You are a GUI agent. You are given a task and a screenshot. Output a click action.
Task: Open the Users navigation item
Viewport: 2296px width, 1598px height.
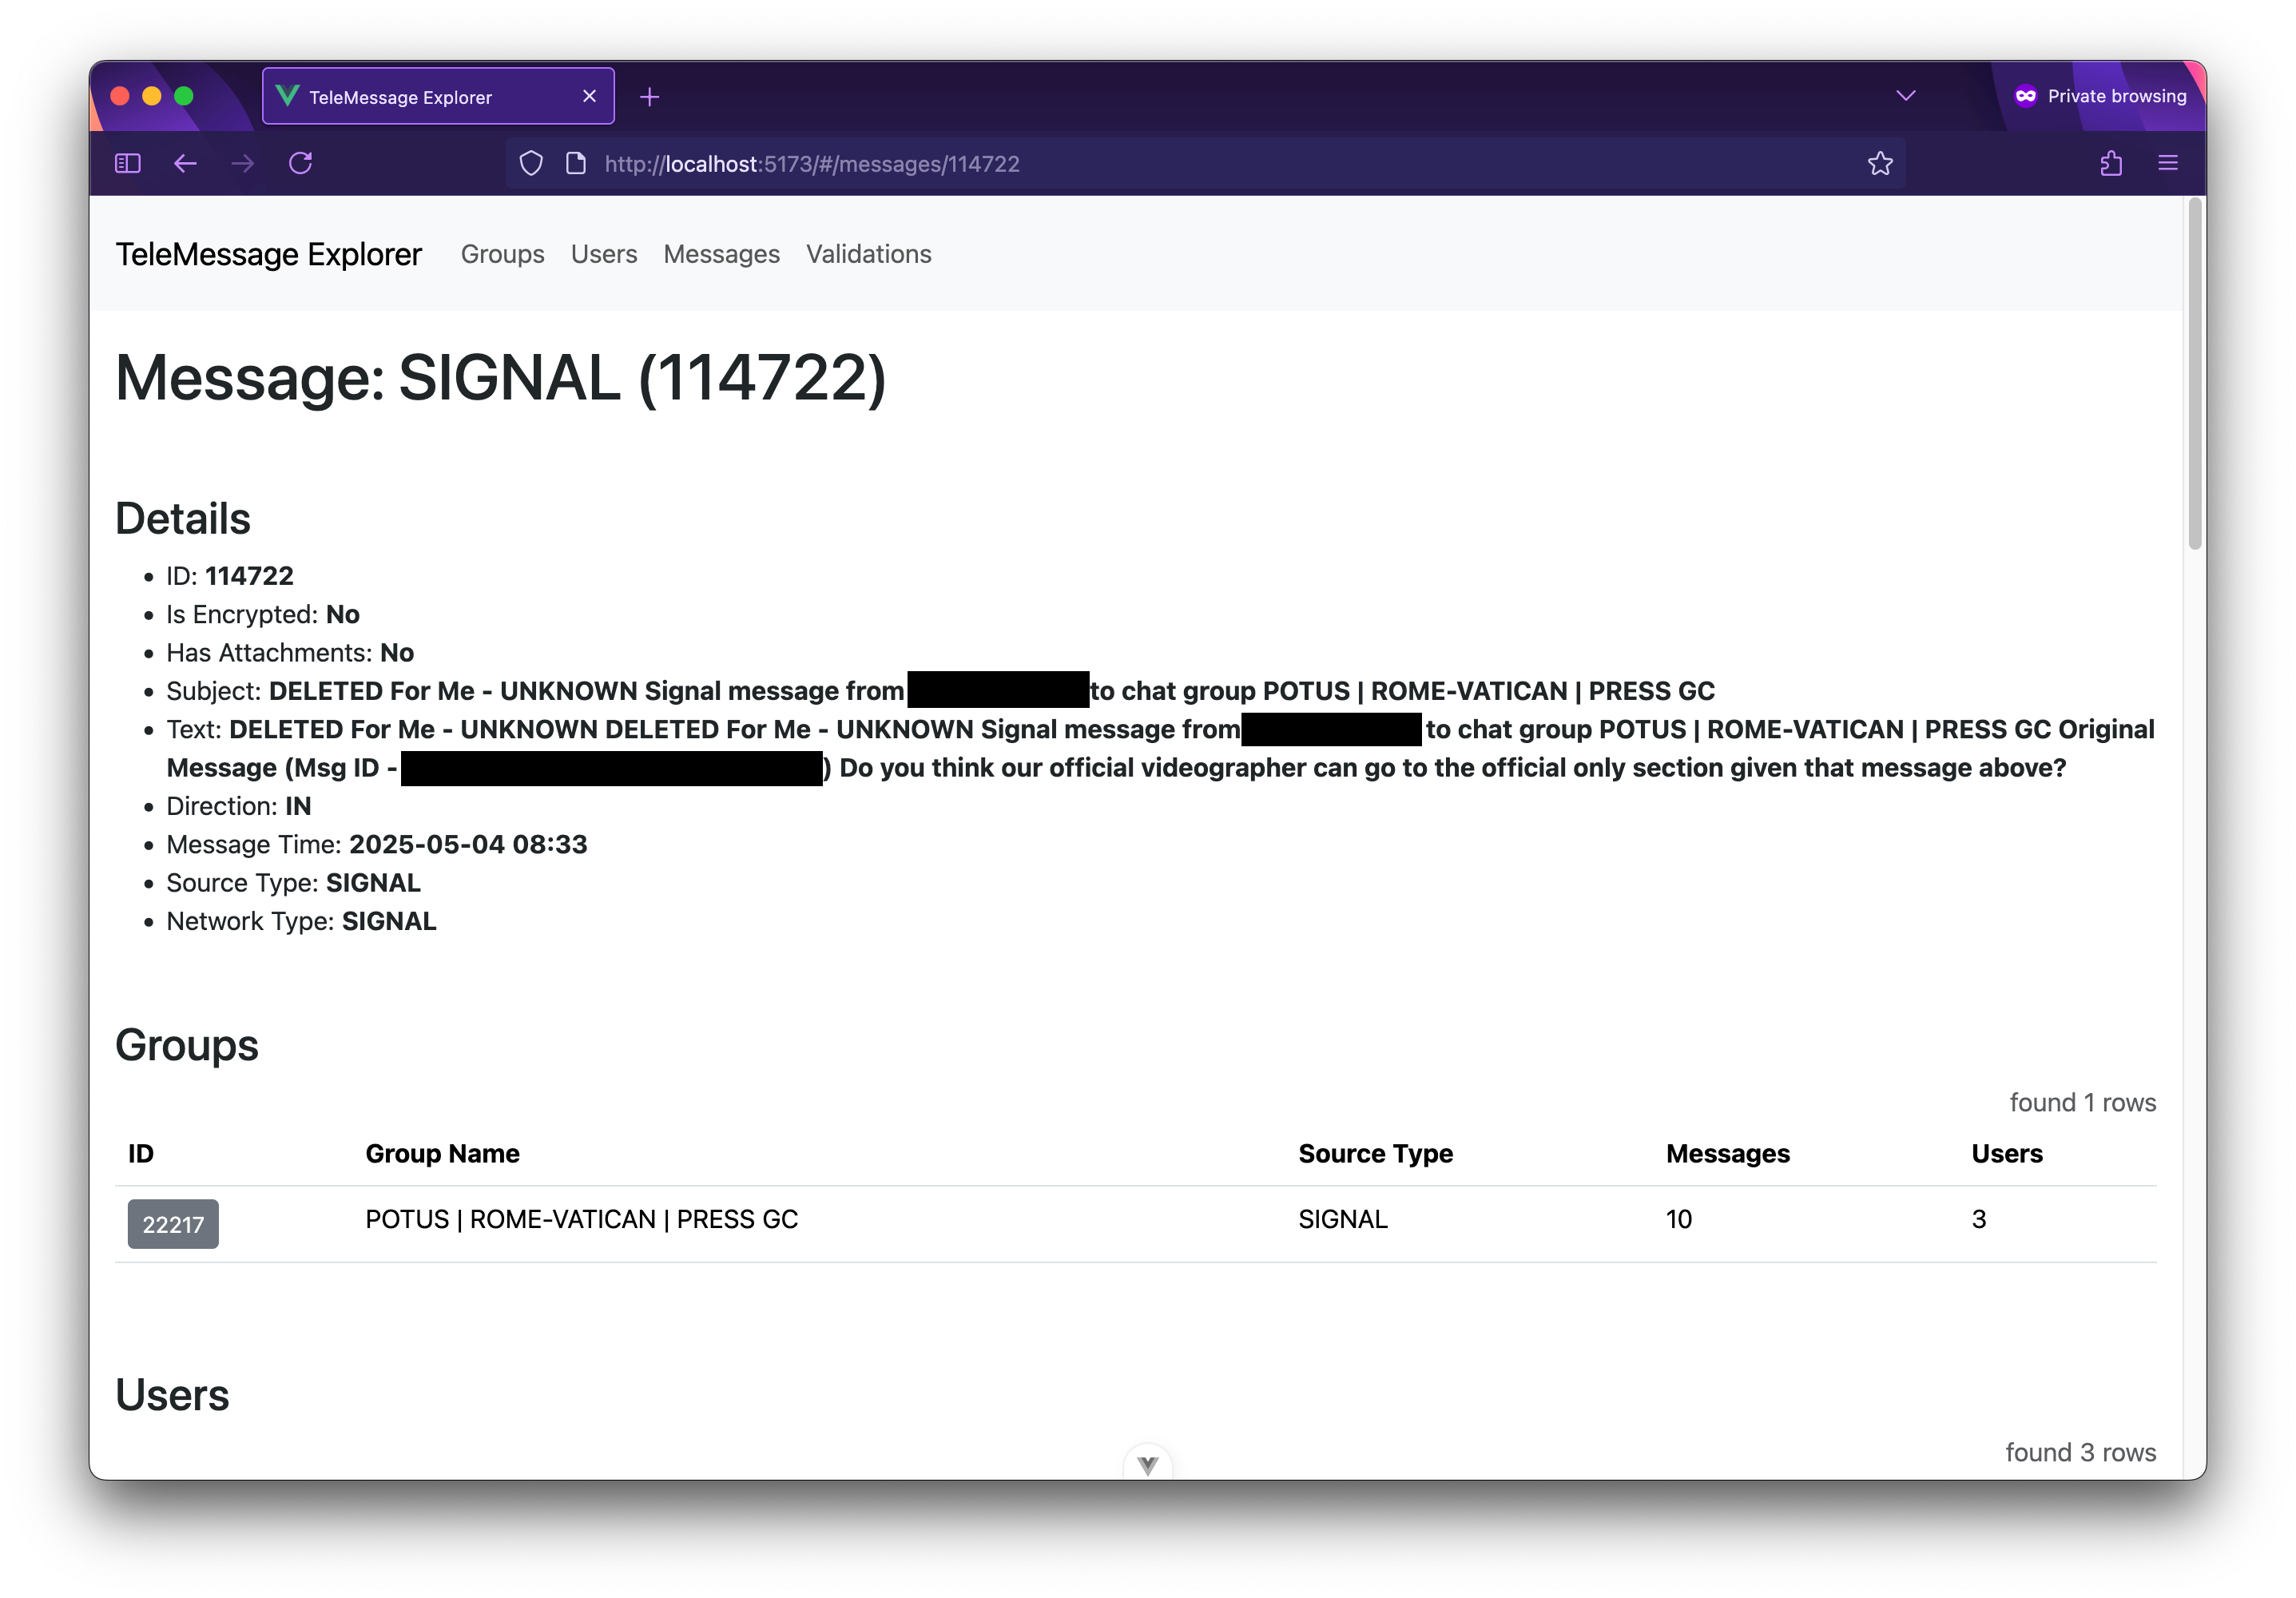click(604, 254)
